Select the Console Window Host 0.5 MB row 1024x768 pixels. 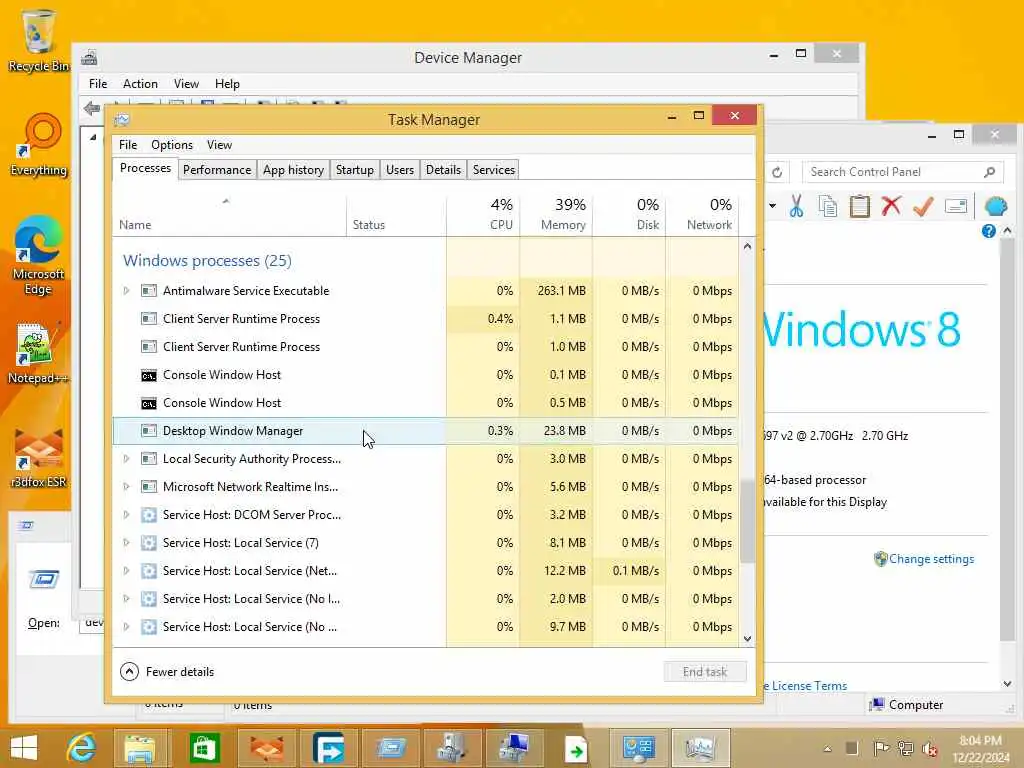(x=426, y=403)
